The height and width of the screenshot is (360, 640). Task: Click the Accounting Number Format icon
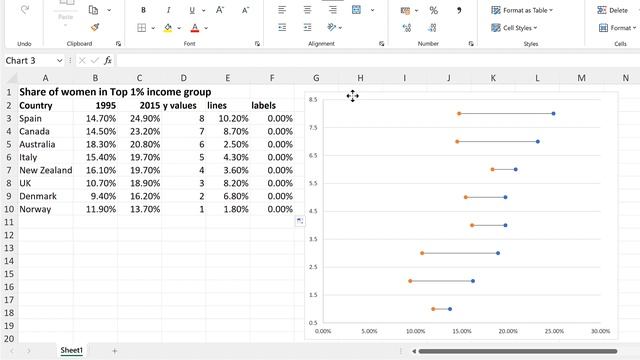coord(405,11)
